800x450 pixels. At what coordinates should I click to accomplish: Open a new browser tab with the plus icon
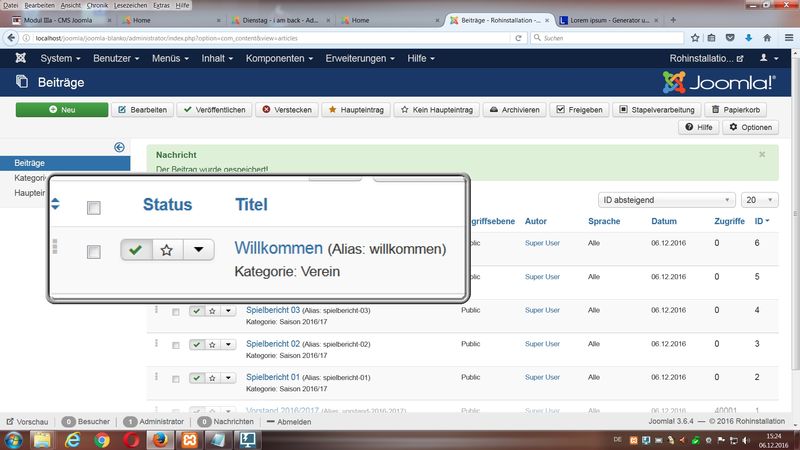673,20
